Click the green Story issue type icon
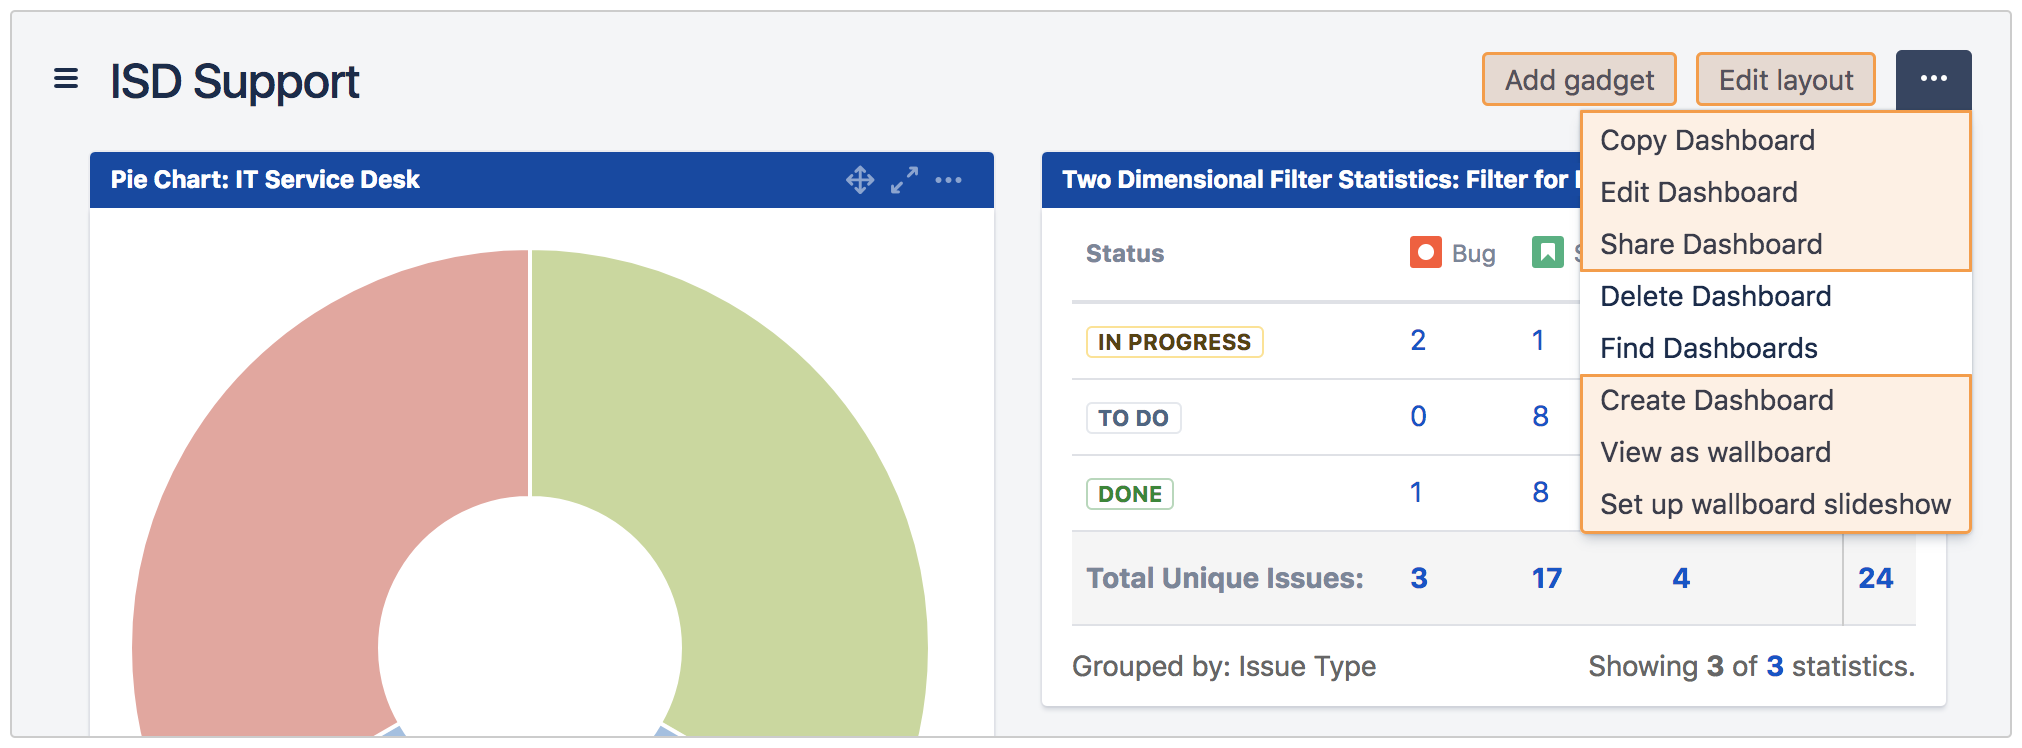 pos(1547,253)
